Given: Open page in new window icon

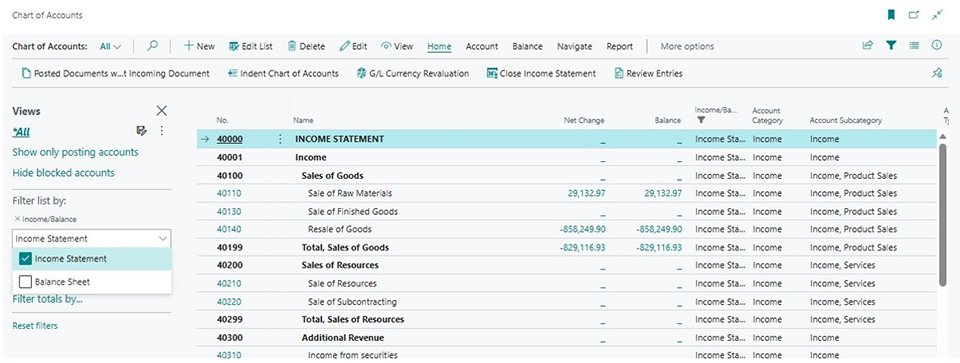Looking at the screenshot, I should click(914, 15).
